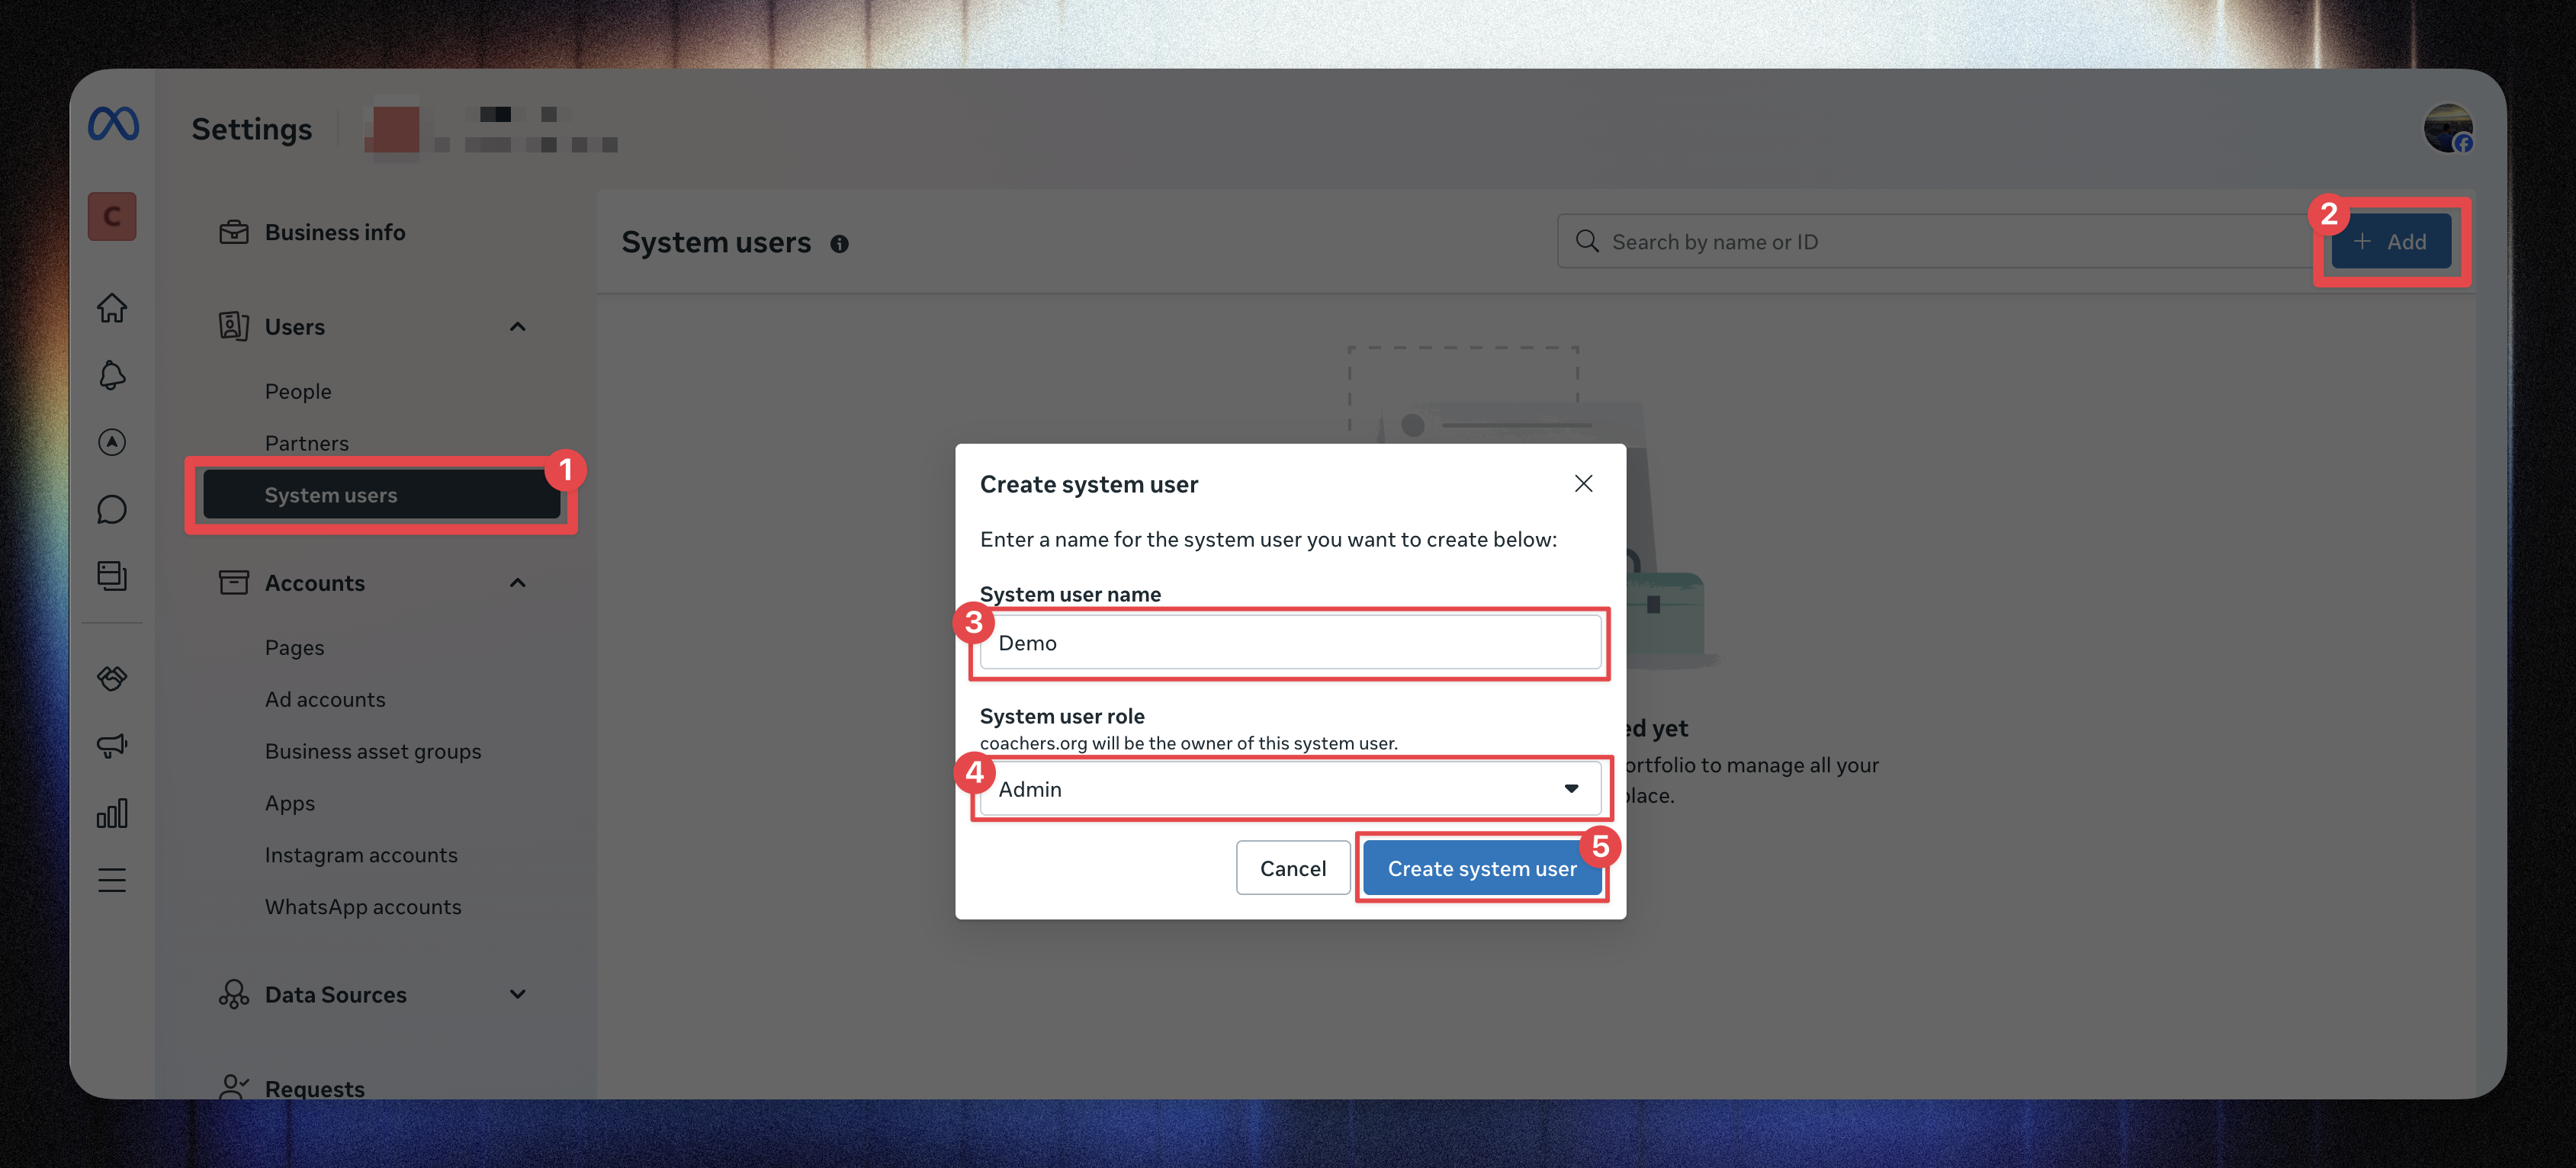Open the bar chart insights icon
This screenshot has width=2576, height=1168.
112,813
